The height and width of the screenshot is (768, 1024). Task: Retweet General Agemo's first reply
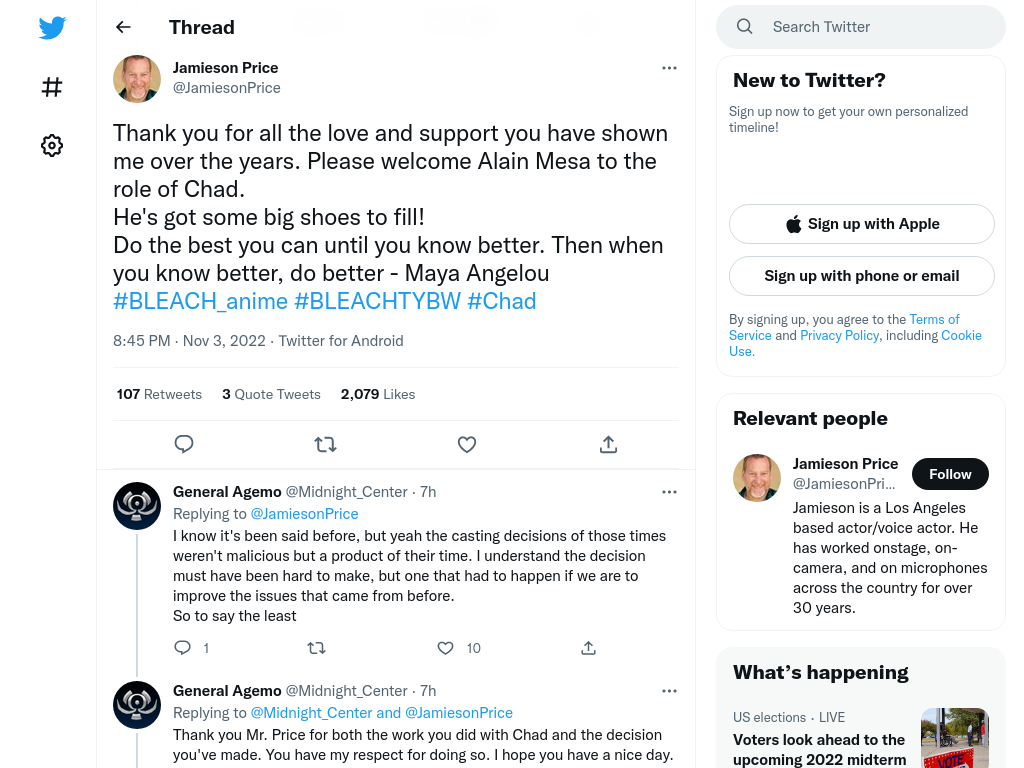pyautogui.click(x=317, y=648)
